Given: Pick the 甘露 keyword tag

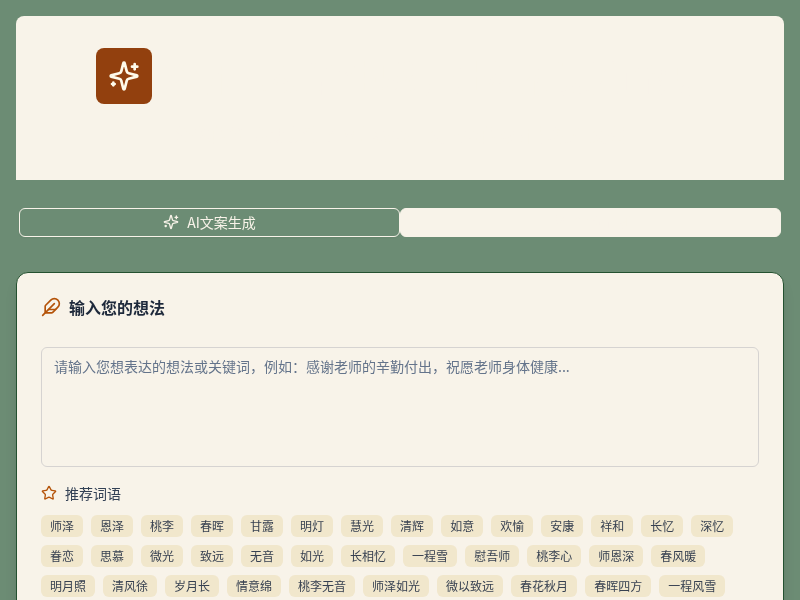Looking at the screenshot, I should [262, 526].
